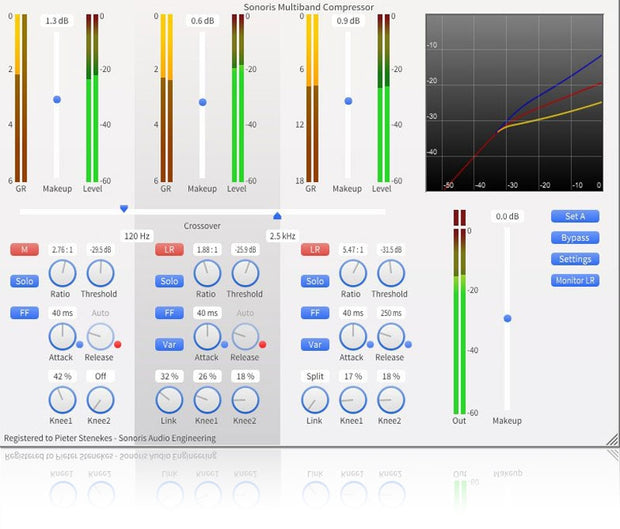Click the Bypass button

[575, 238]
